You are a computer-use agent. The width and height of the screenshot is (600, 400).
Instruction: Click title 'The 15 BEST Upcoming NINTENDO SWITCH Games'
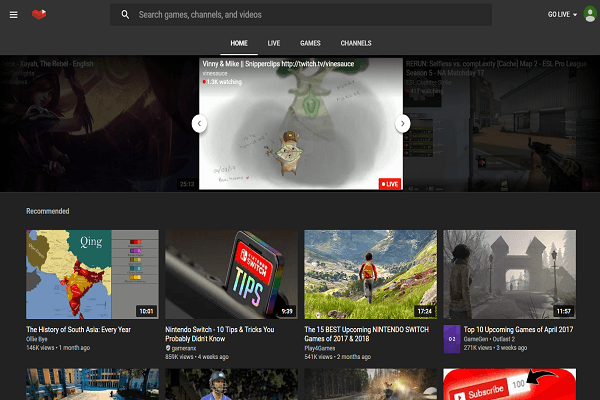(x=367, y=334)
